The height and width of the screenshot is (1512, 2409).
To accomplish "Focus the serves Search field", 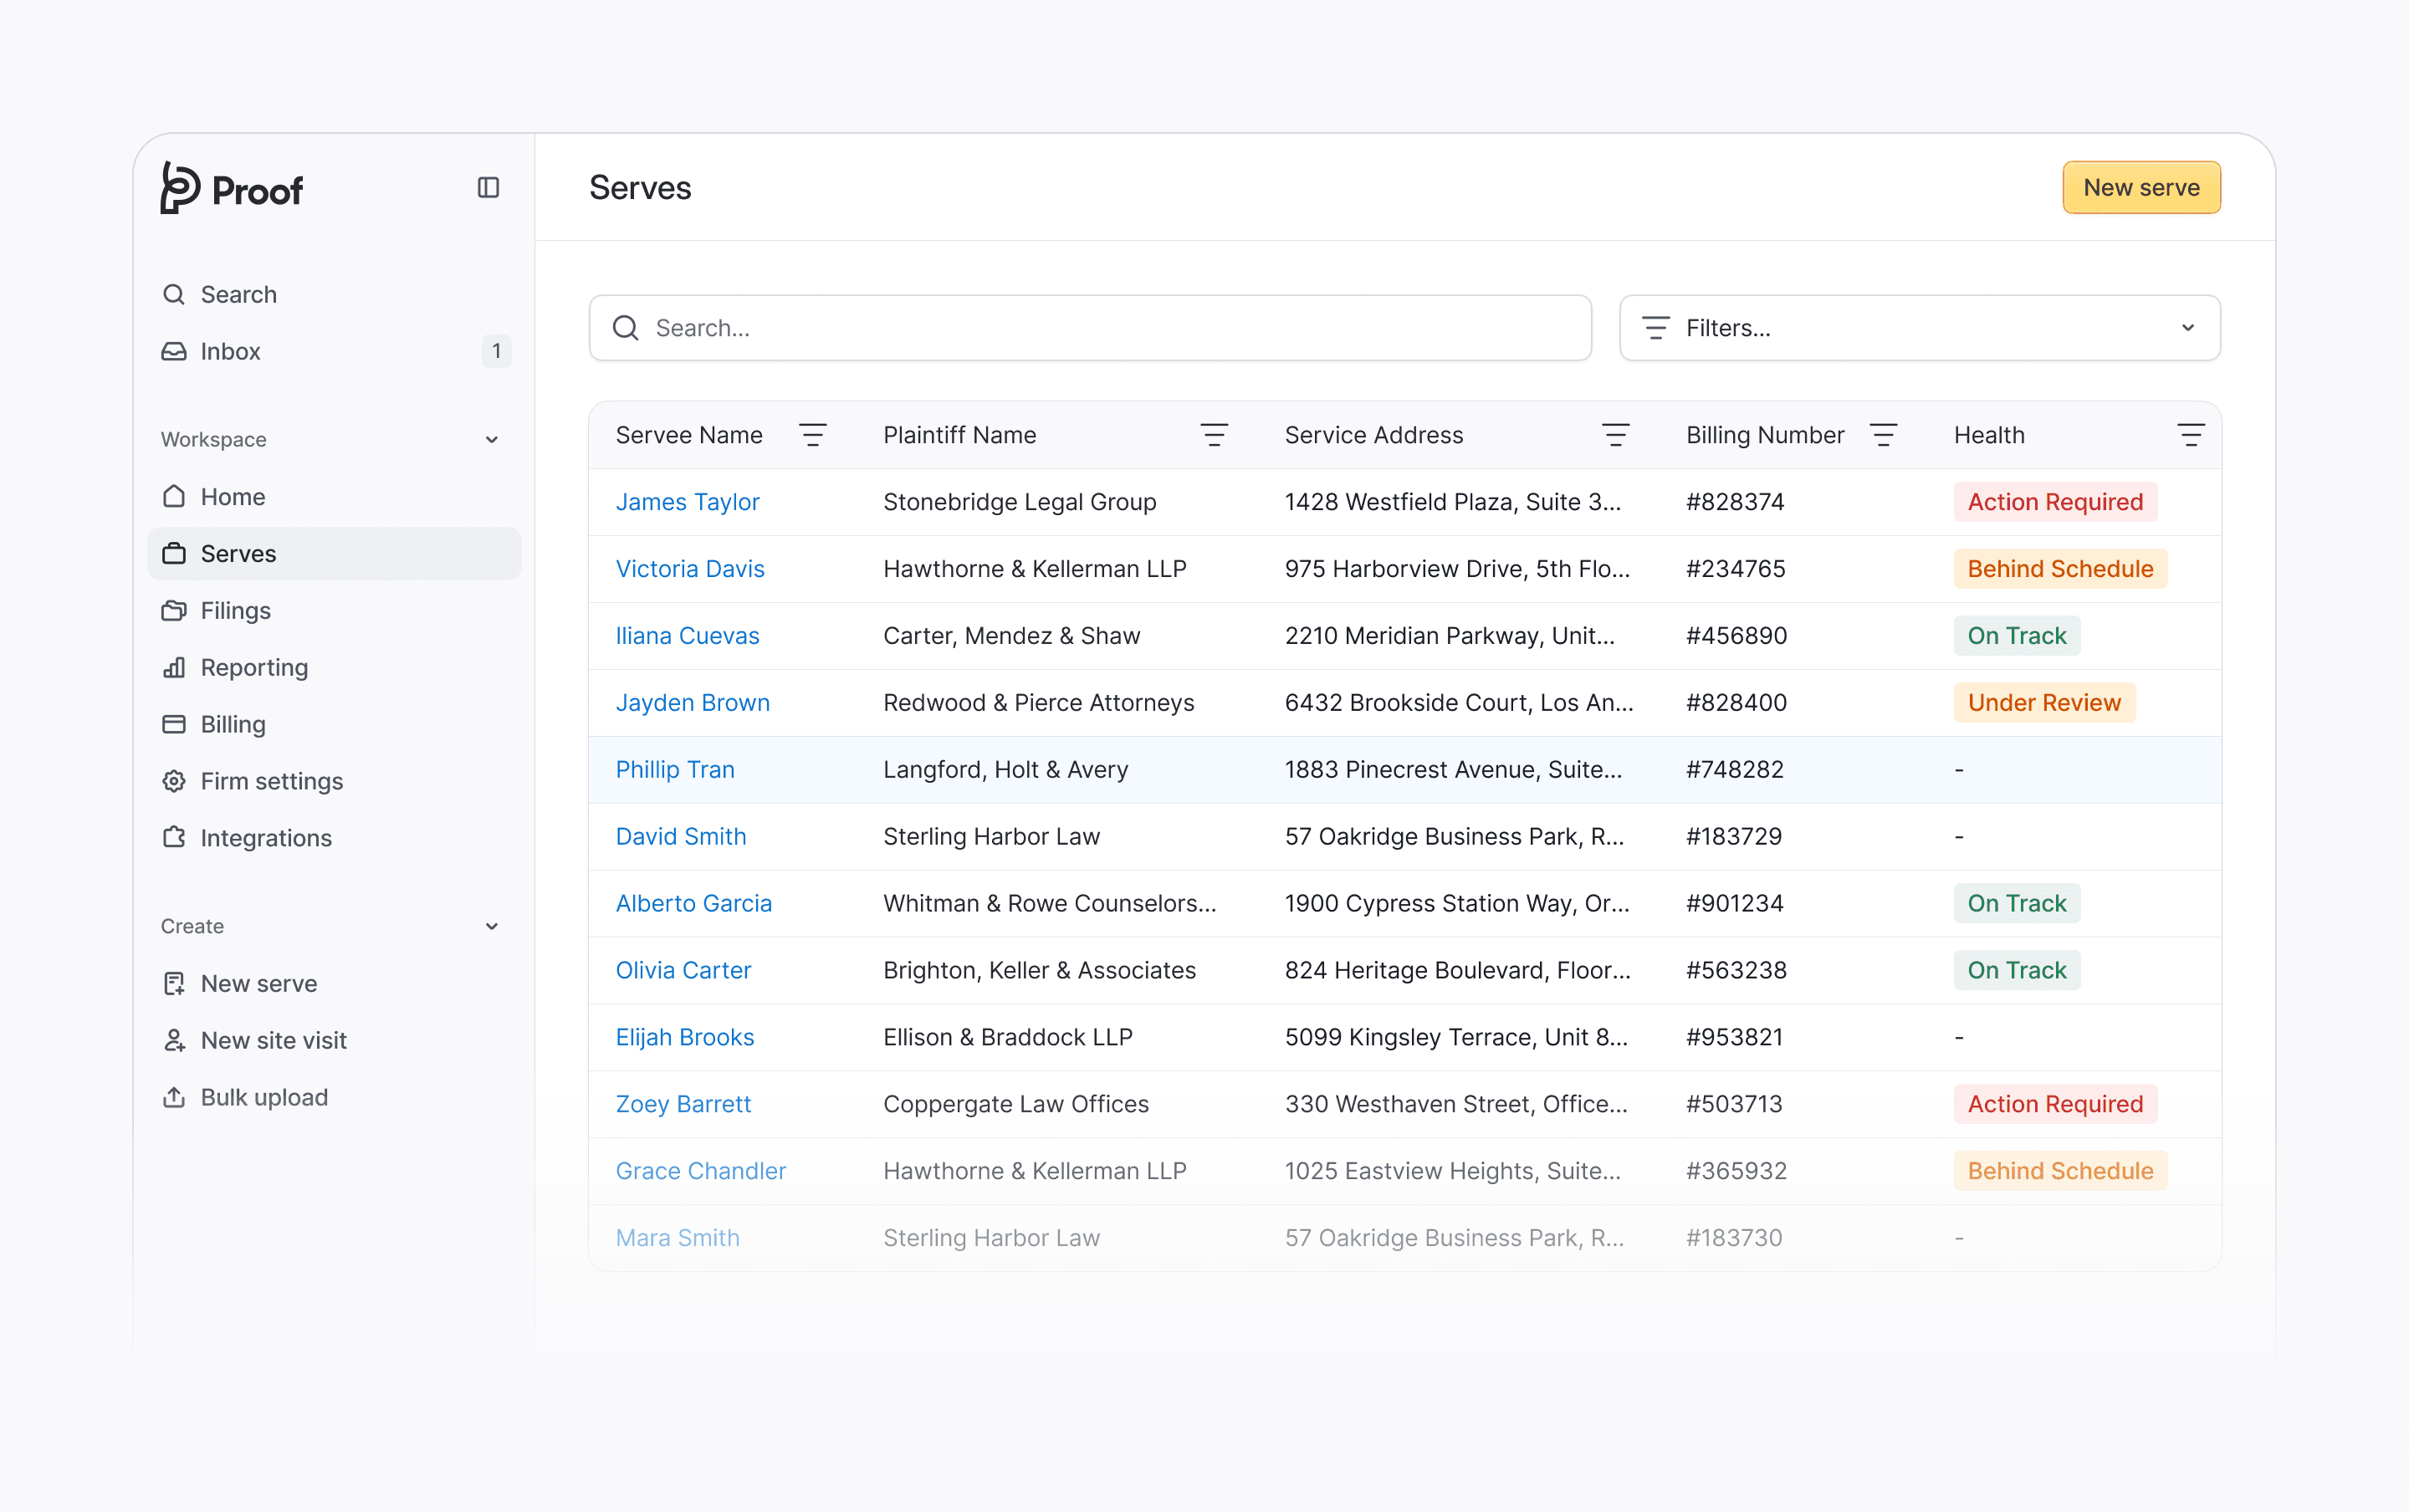I will pos(1090,328).
